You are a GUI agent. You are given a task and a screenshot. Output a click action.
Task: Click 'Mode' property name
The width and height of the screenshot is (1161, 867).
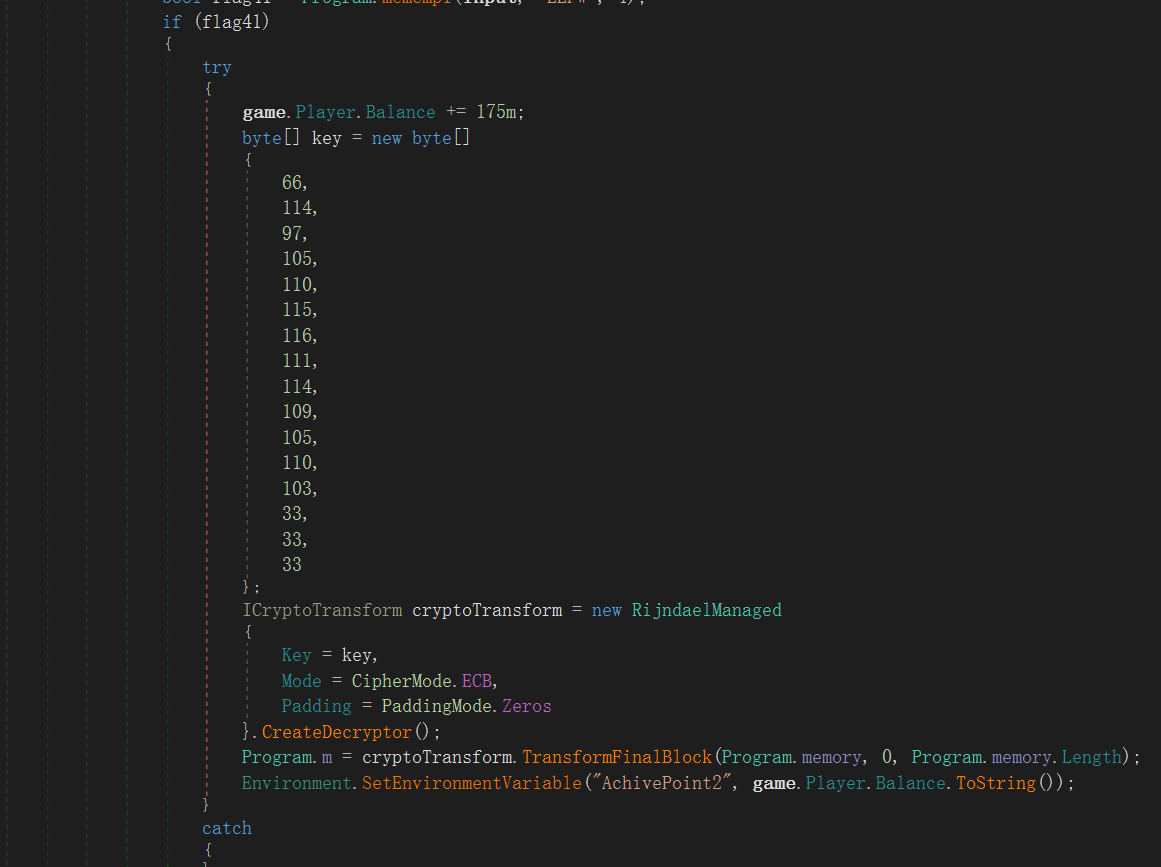[301, 681]
